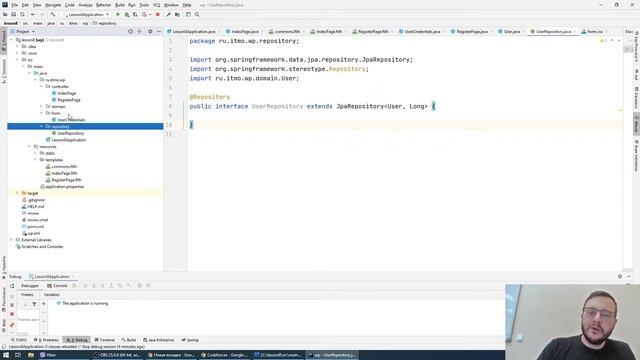Hide the Project panel with the minus icon

tap(159, 31)
